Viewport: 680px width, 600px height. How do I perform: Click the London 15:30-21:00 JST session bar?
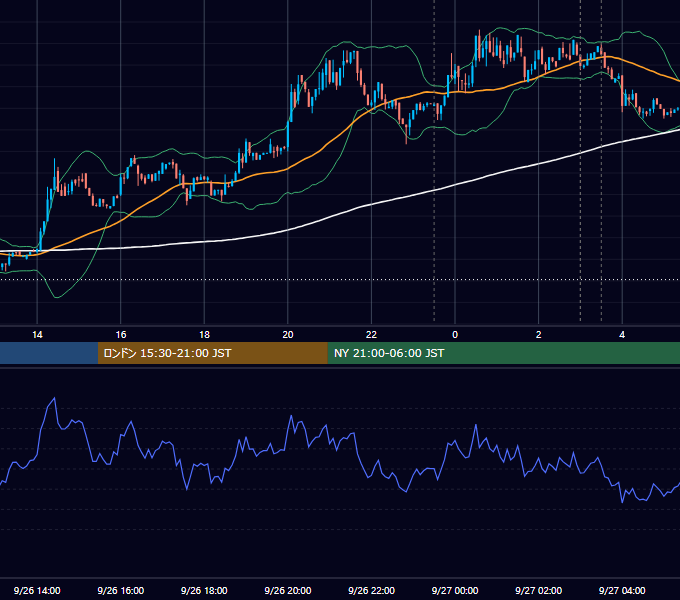tap(212, 353)
